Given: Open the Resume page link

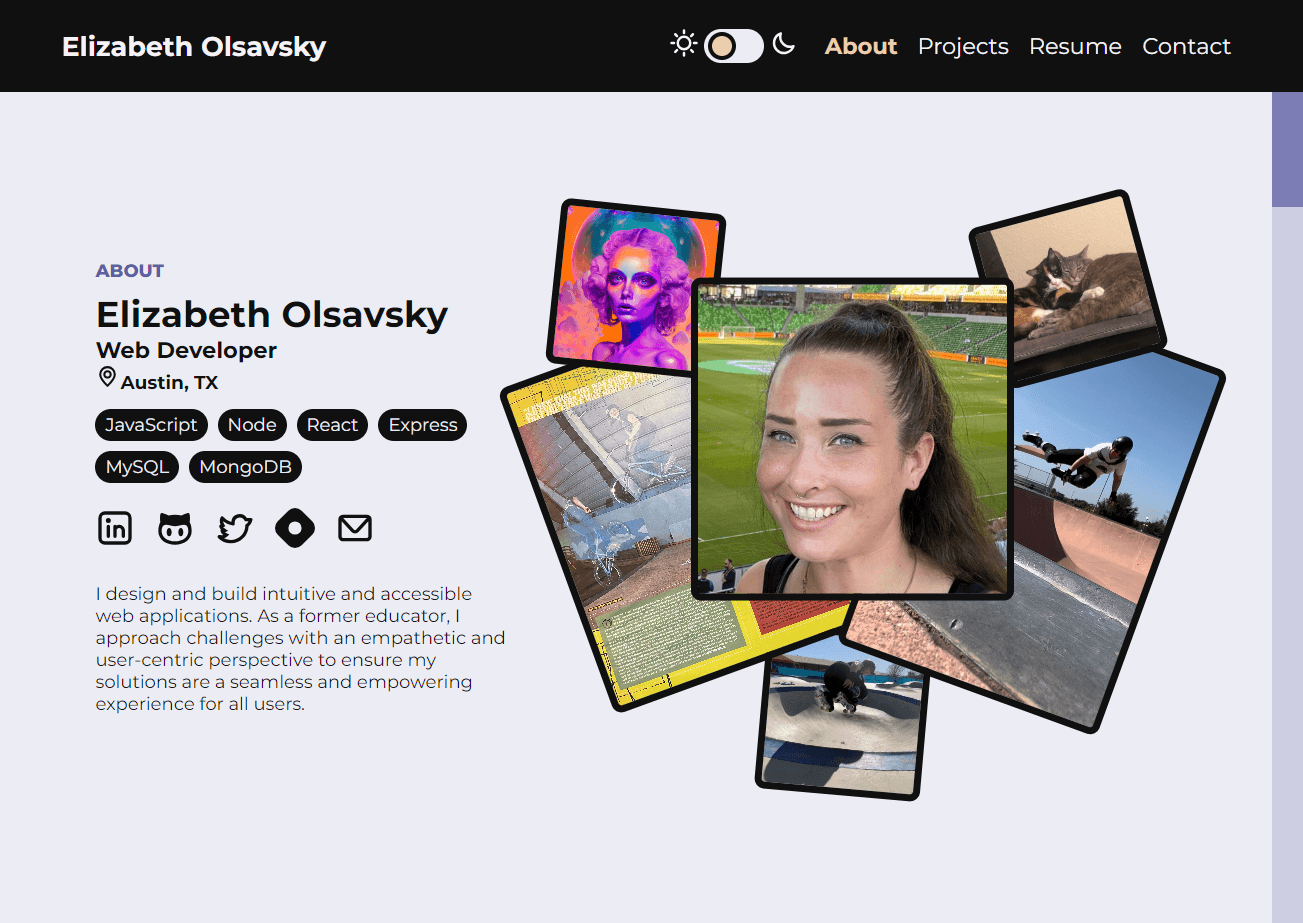Looking at the screenshot, I should pos(1075,46).
